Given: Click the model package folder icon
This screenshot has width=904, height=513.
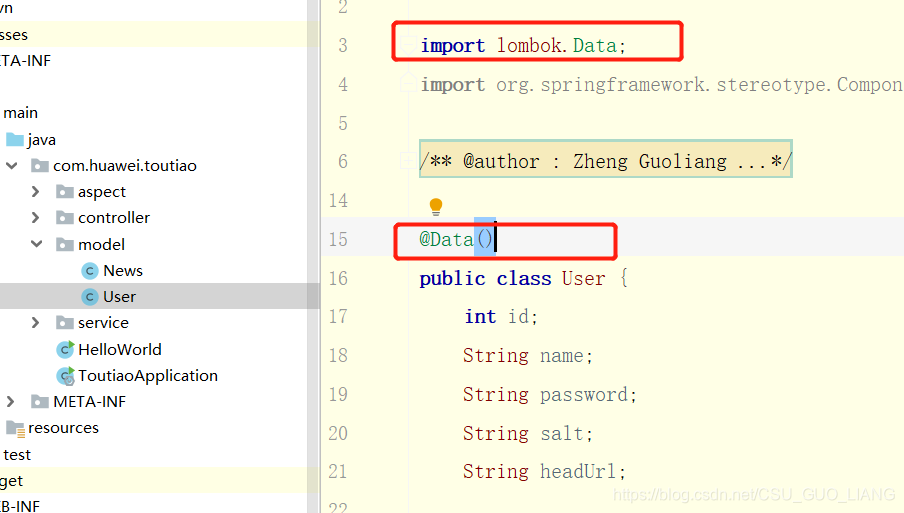Looking at the screenshot, I should coord(65,244).
